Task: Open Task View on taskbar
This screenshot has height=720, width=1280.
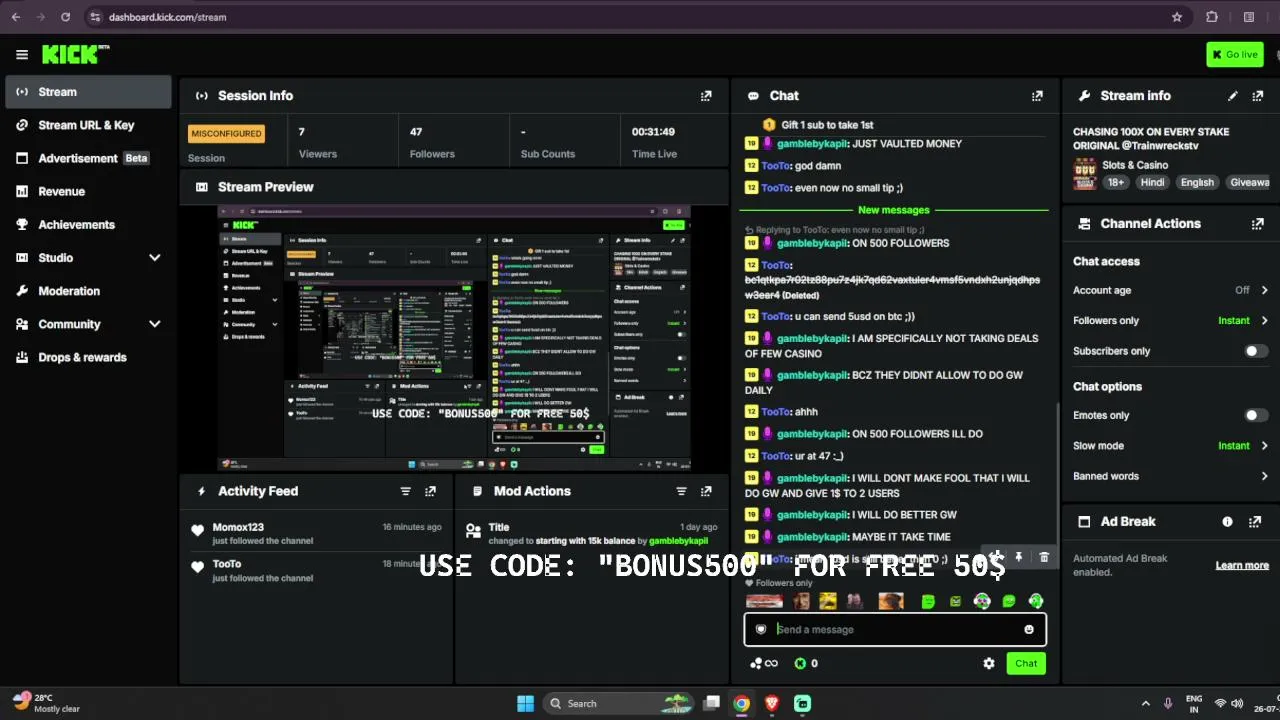Action: (711, 703)
